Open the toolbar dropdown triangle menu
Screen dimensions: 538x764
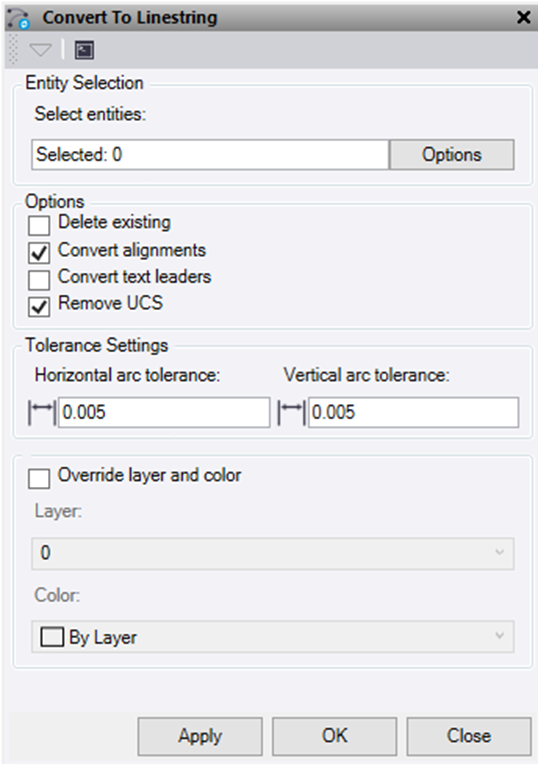click(x=40, y=50)
